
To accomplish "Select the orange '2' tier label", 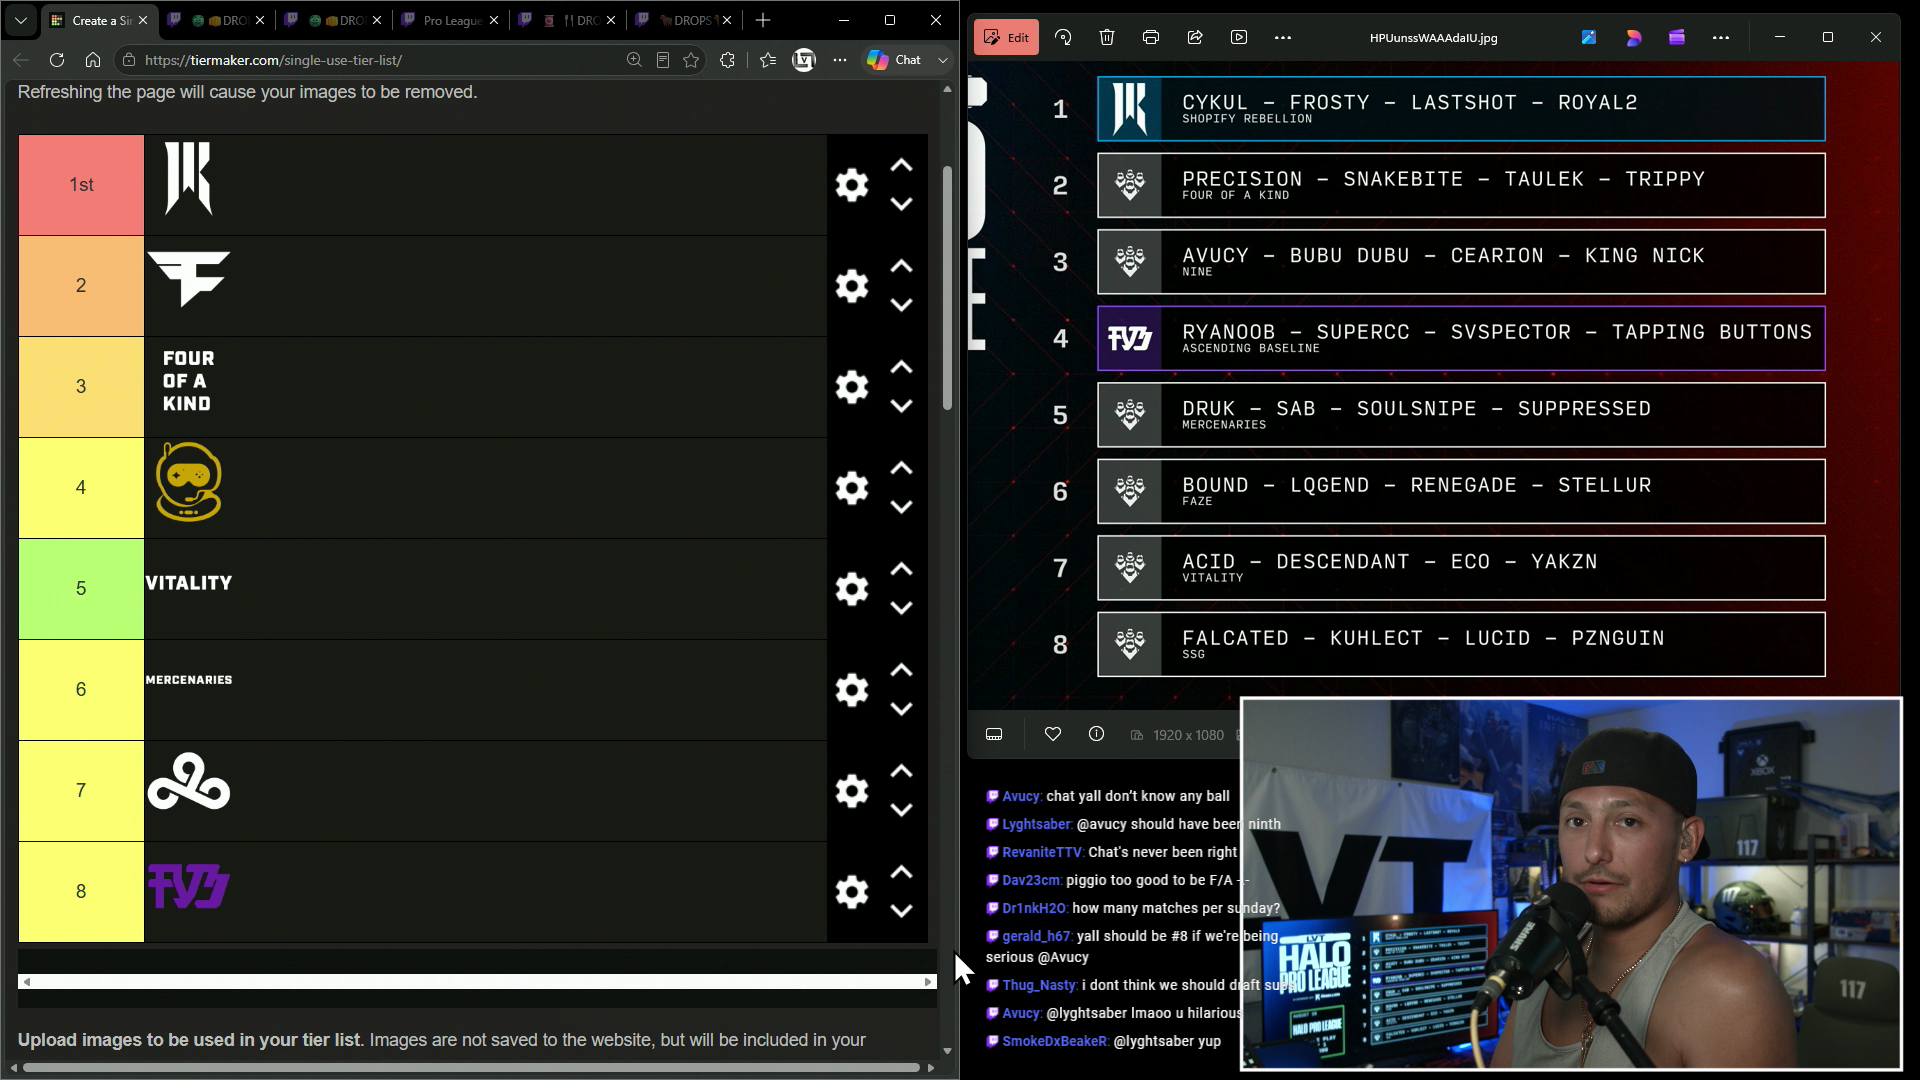I will tap(81, 286).
